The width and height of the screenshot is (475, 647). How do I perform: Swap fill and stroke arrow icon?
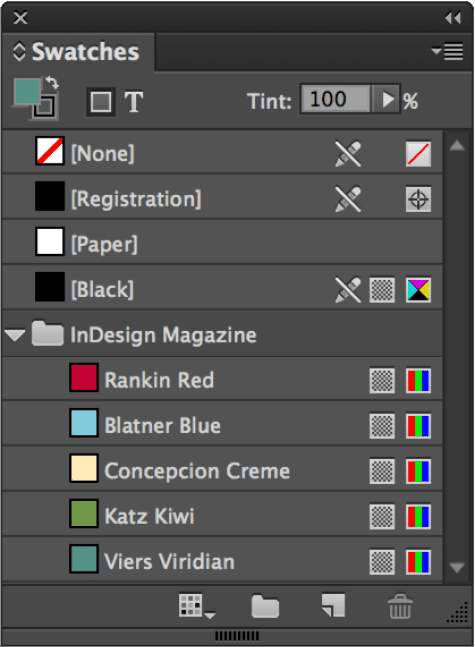click(x=52, y=83)
